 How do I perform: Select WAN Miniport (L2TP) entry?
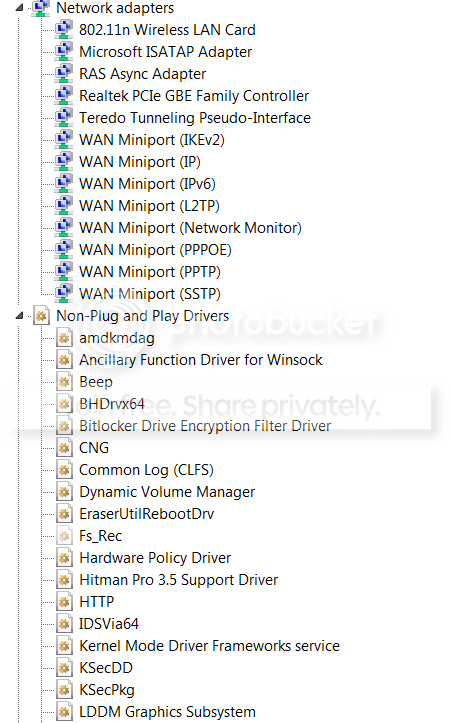(x=149, y=206)
